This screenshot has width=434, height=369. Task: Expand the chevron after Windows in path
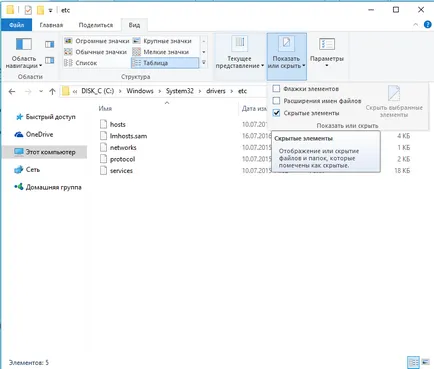pos(160,91)
